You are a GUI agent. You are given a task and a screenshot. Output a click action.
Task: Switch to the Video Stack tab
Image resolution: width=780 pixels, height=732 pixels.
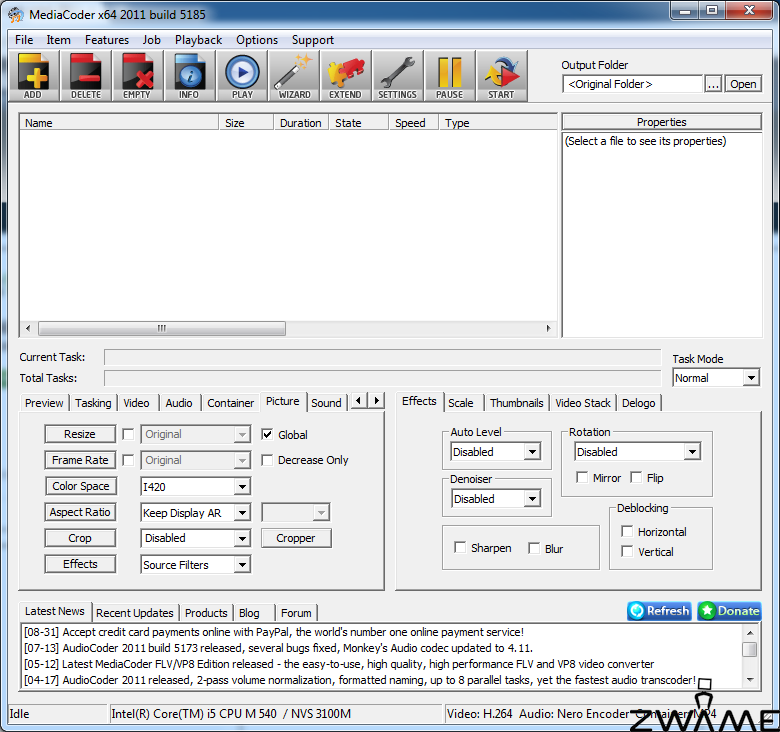coord(583,403)
